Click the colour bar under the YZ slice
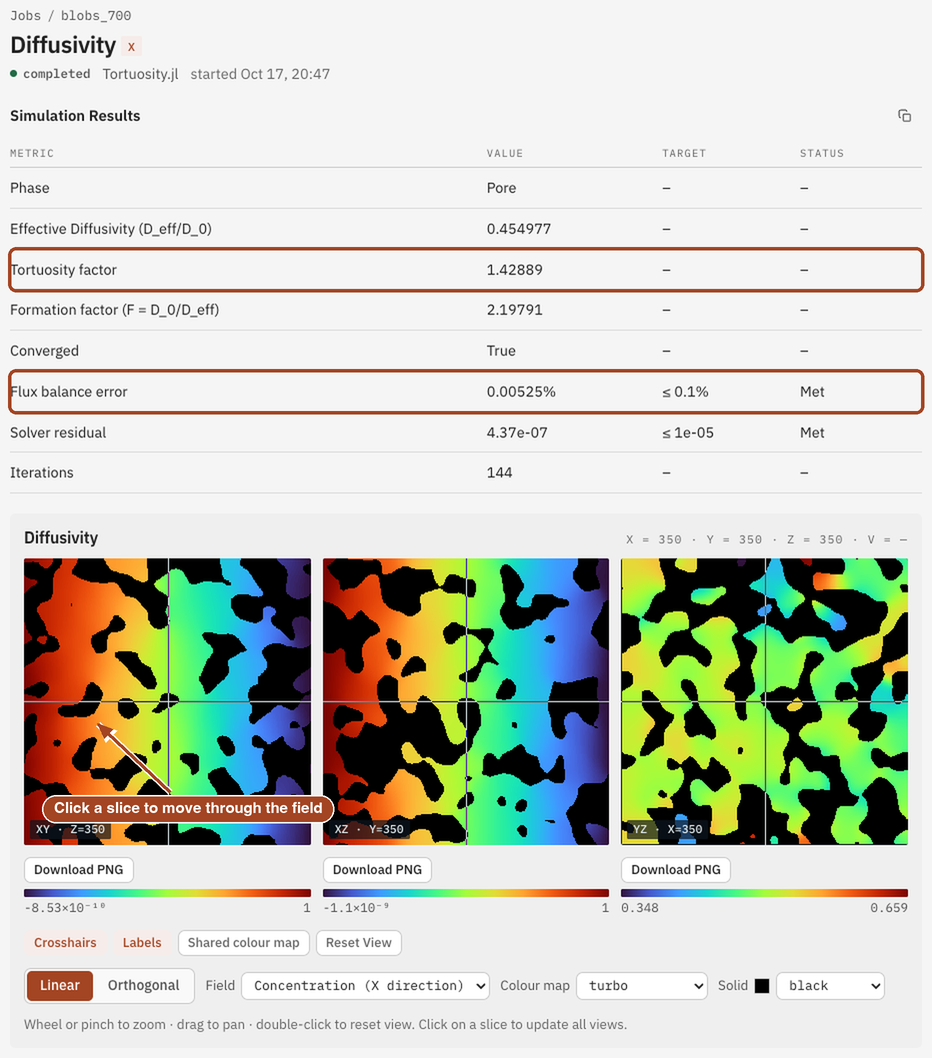 click(x=765, y=893)
